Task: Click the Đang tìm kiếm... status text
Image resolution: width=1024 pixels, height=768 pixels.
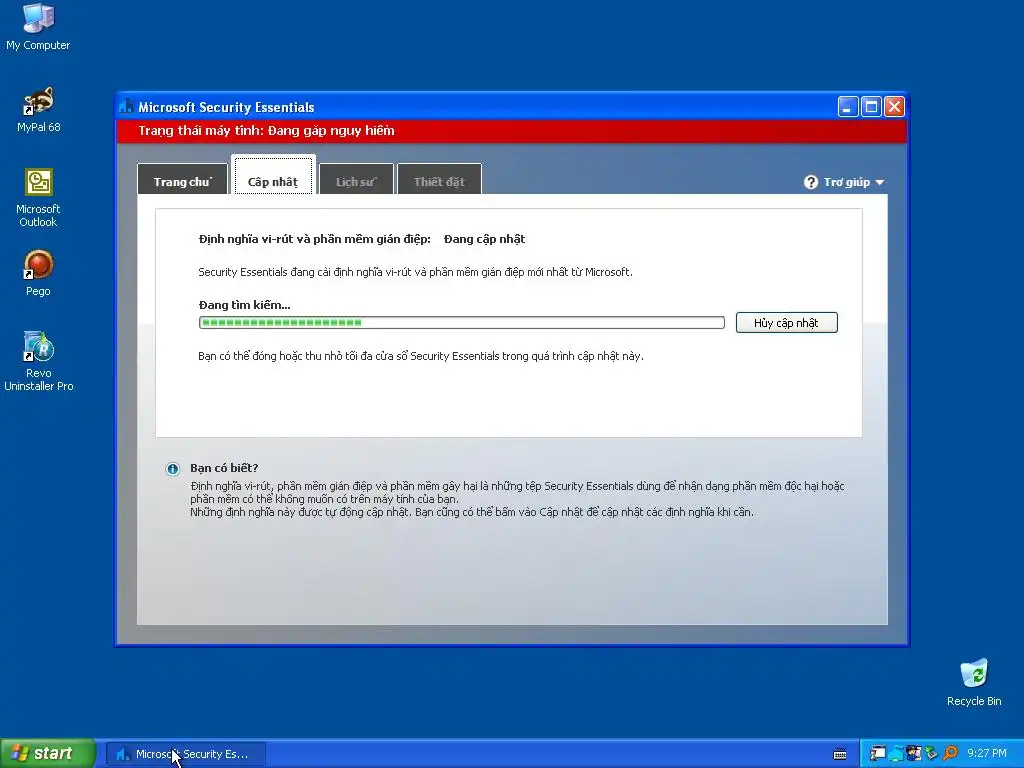Action: pos(244,305)
